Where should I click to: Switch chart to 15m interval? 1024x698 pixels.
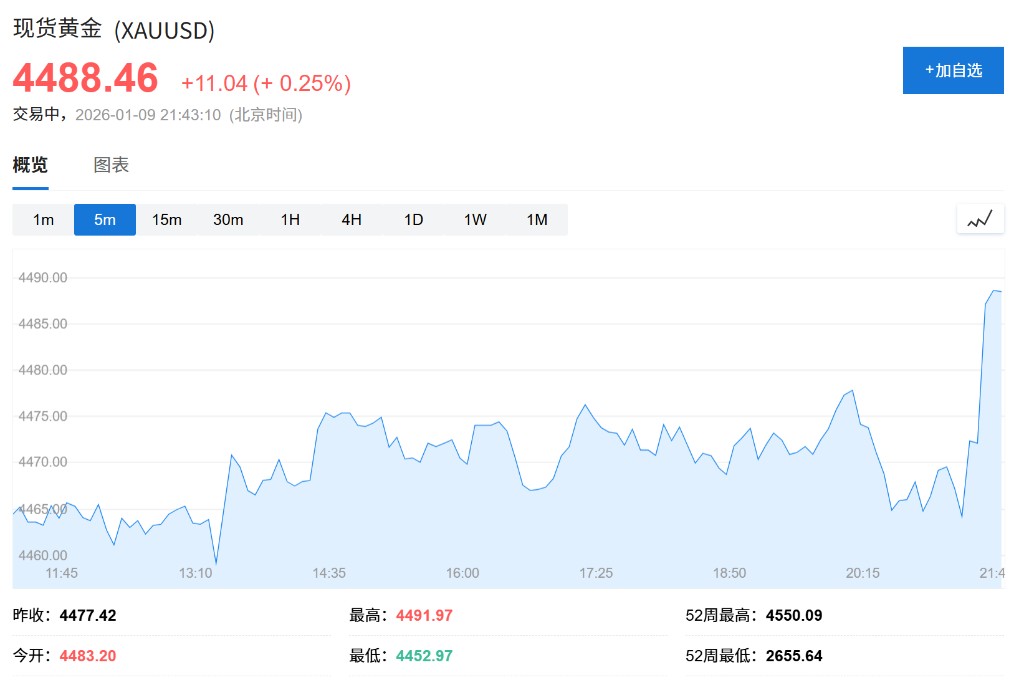coord(167,220)
